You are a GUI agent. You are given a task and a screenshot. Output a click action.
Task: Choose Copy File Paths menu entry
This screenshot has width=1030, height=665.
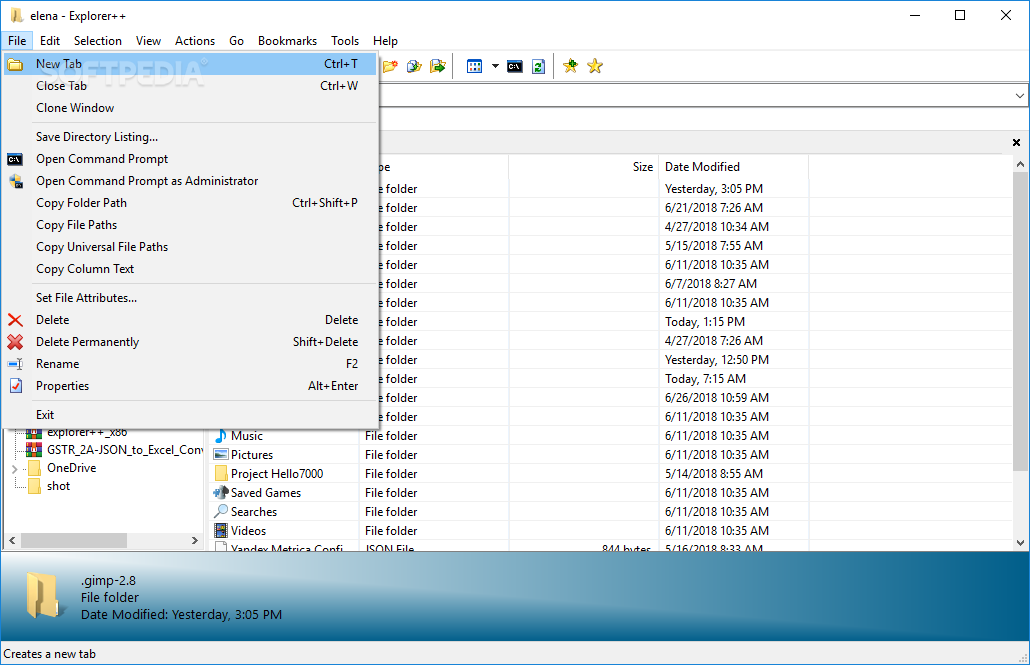[190, 225]
